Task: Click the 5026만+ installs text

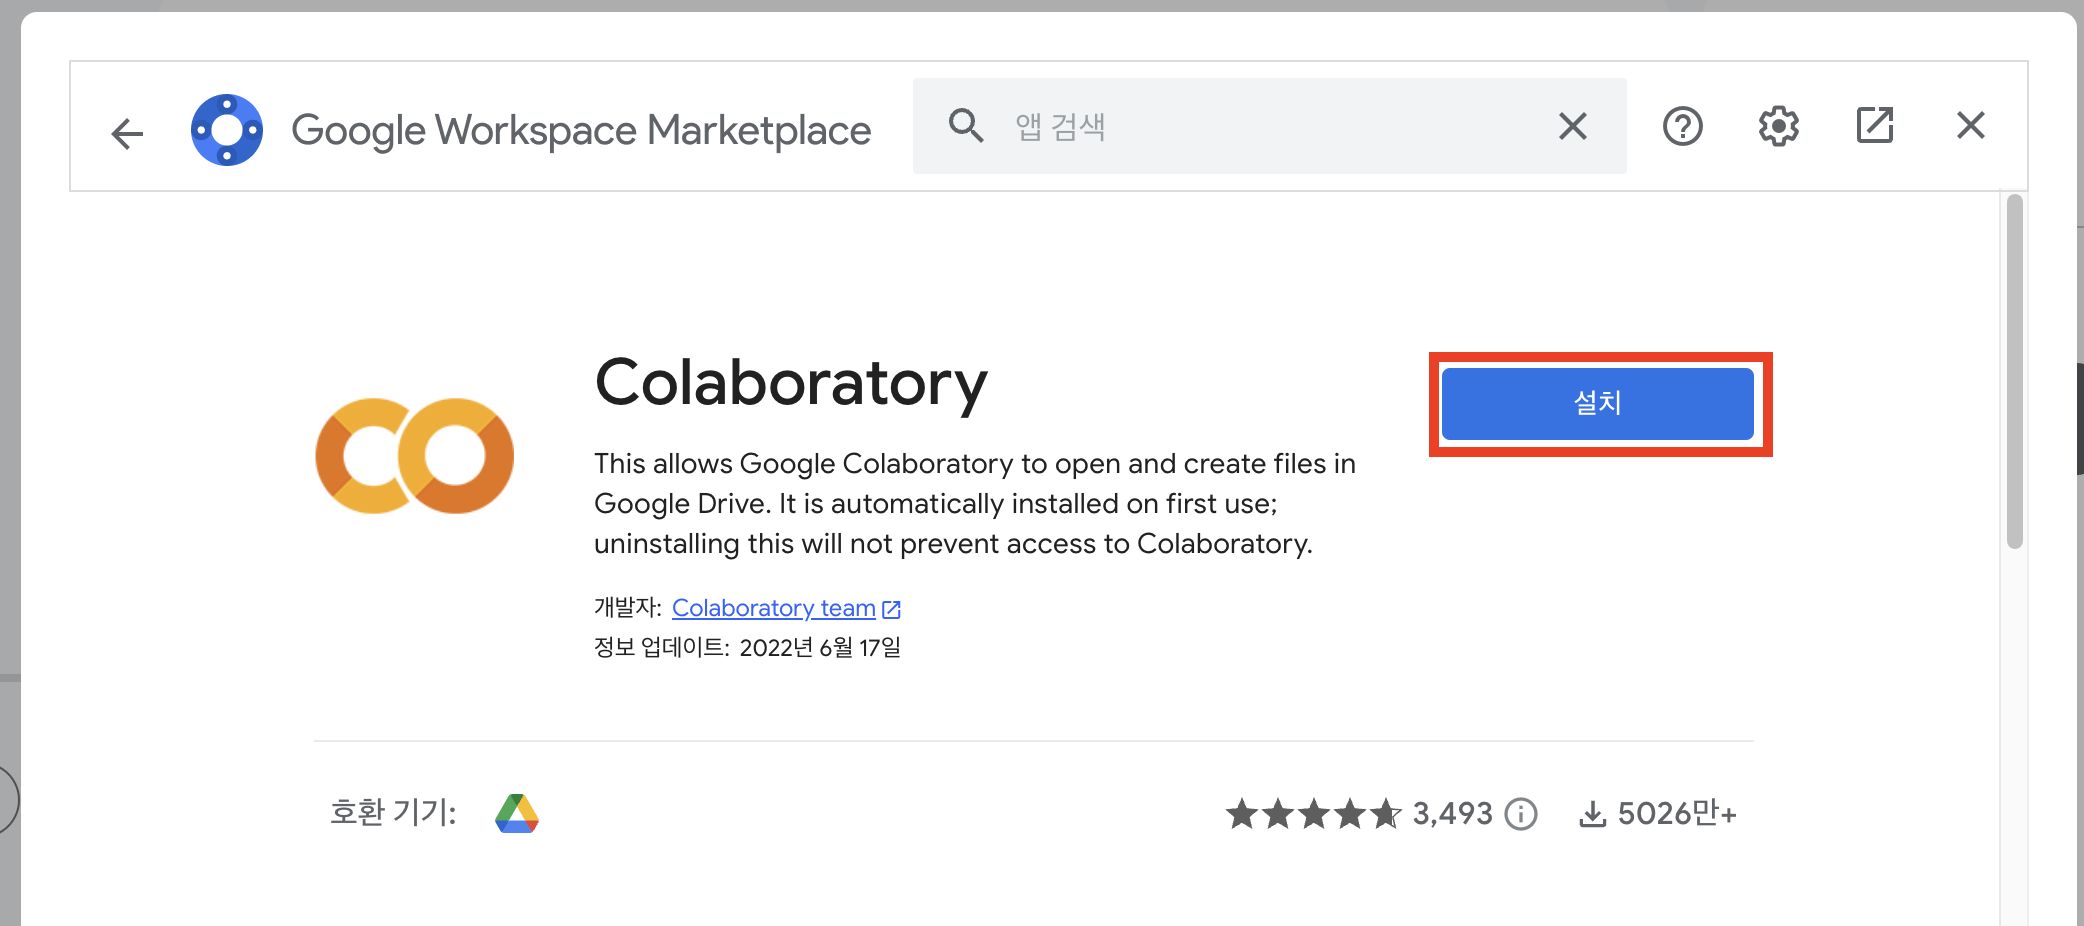Action: point(1677,813)
